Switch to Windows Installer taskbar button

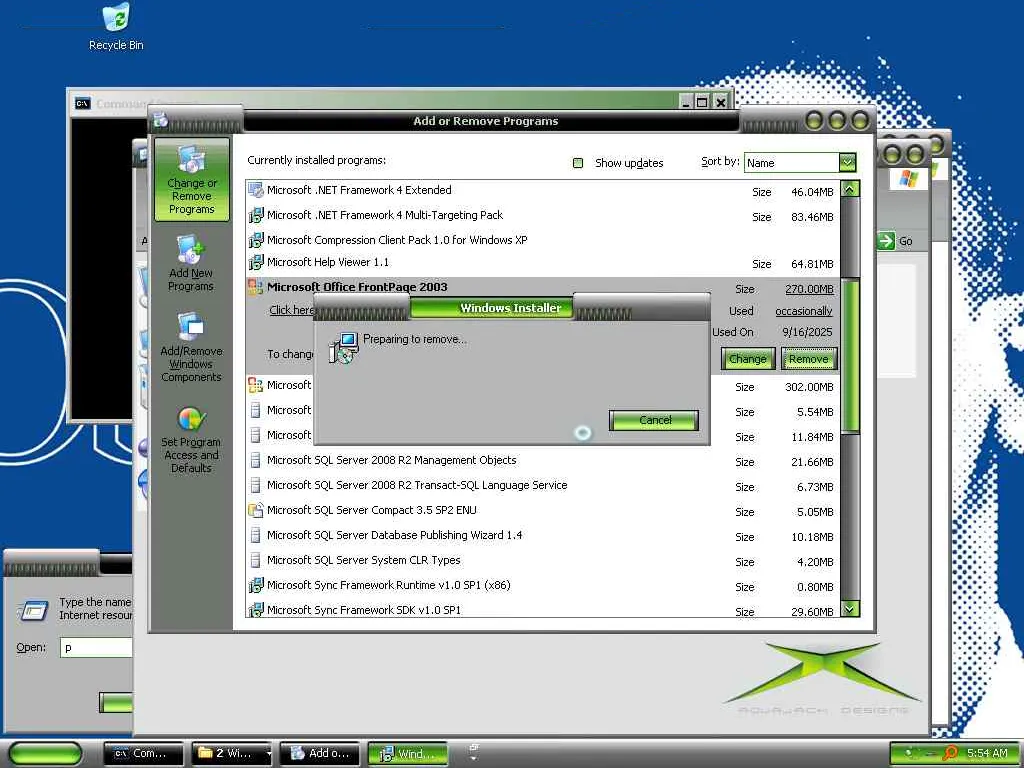coord(408,754)
